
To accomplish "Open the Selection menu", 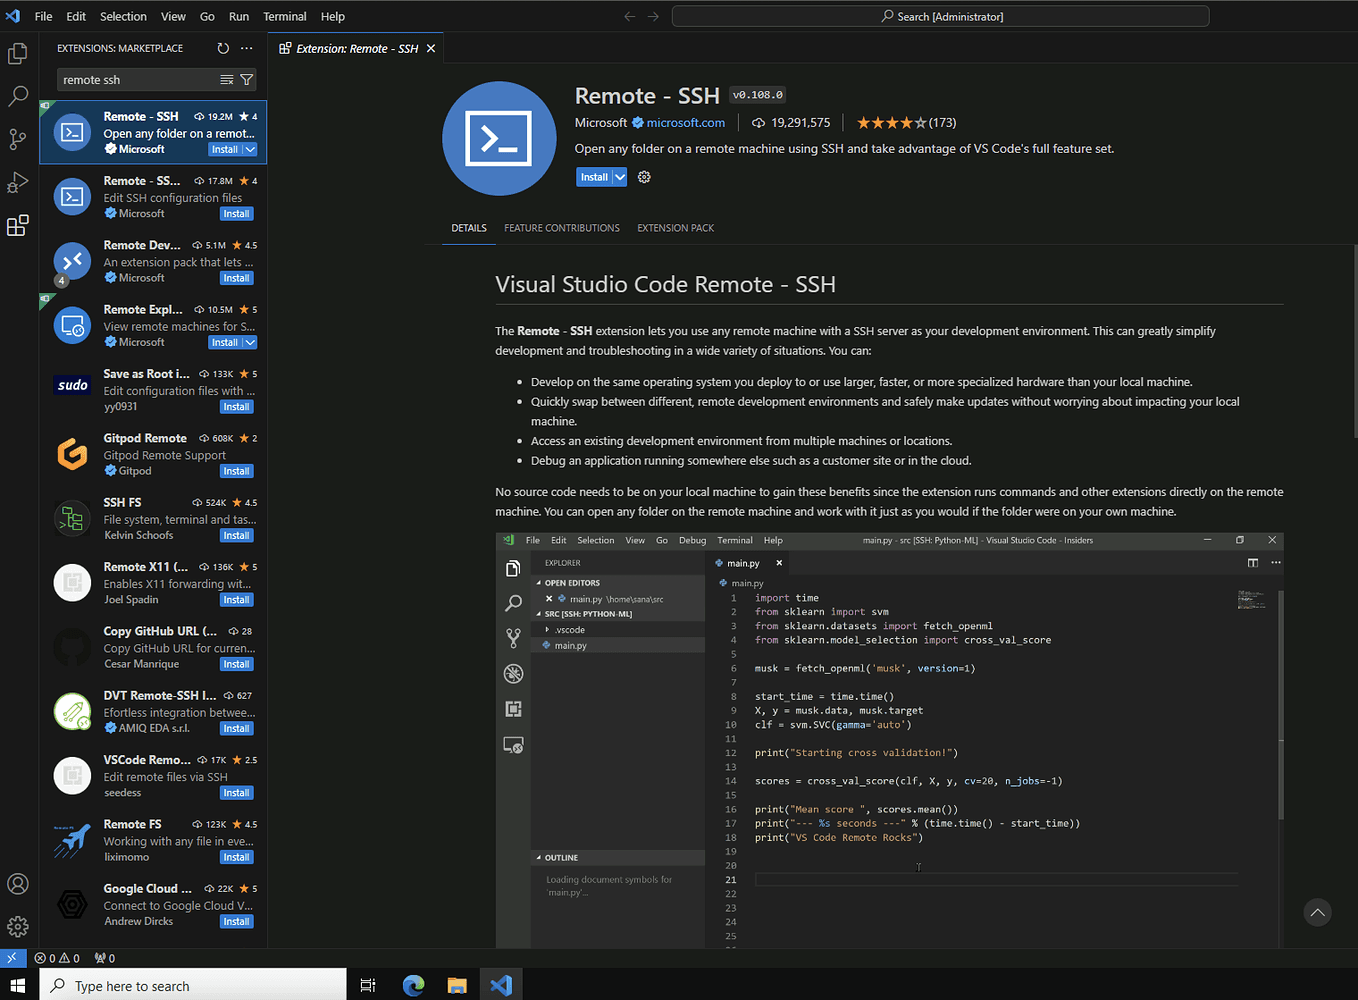I will 123,16.
